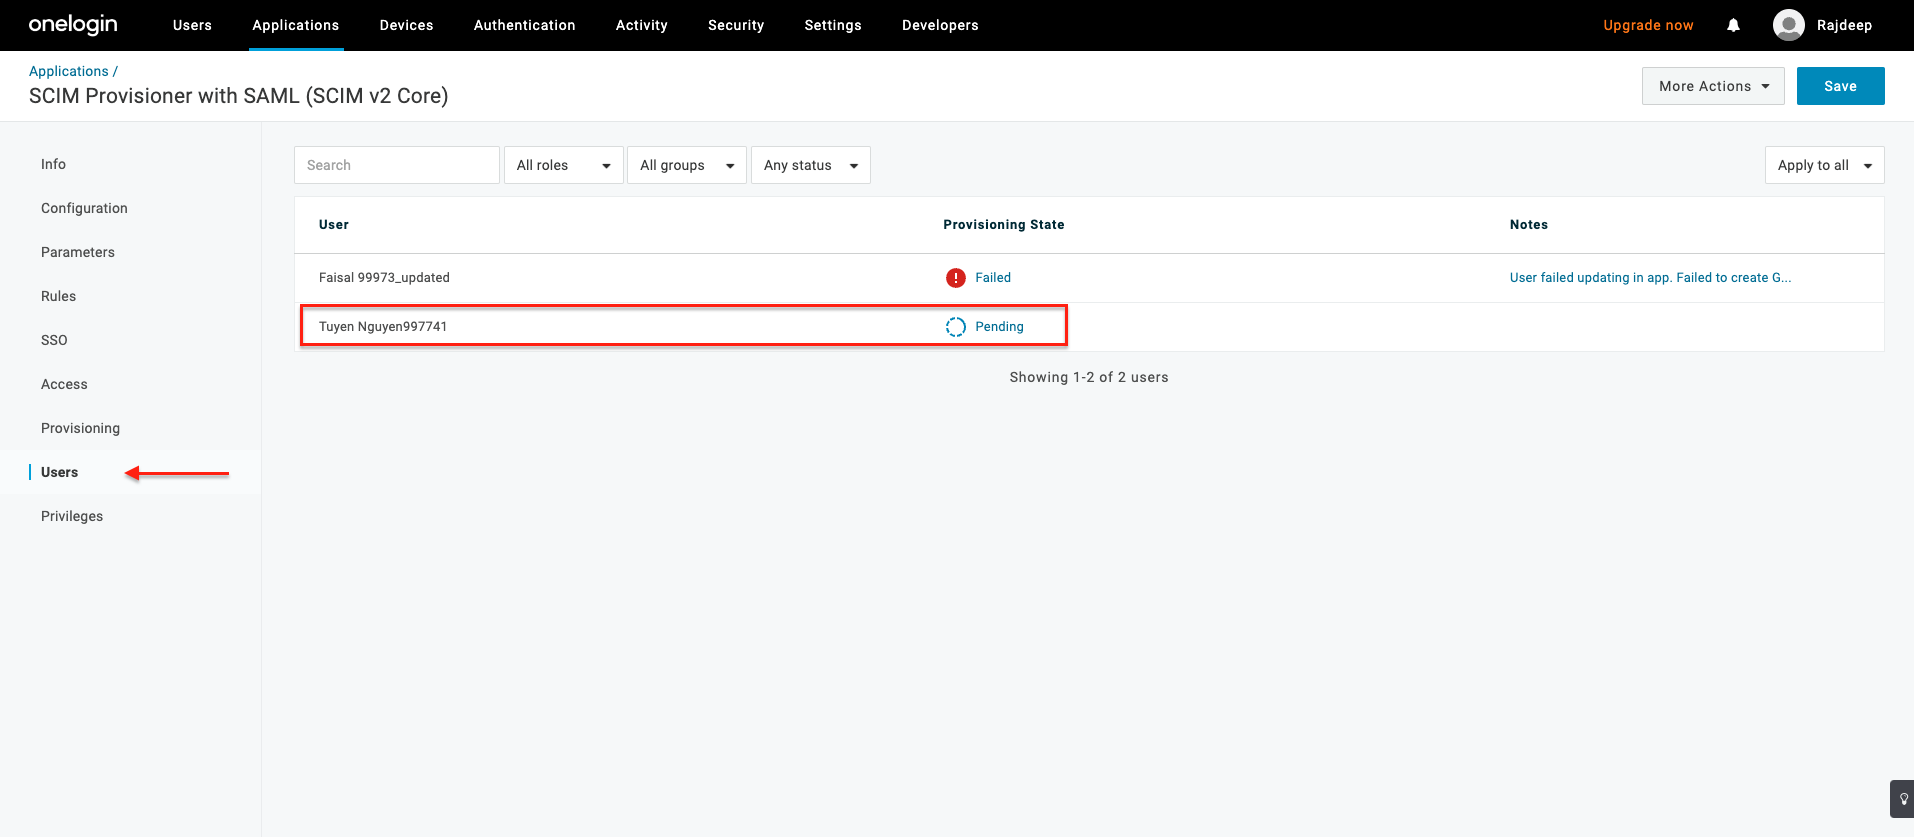1914x837 pixels.
Task: Click the Pending spinner status icon
Action: [955, 327]
